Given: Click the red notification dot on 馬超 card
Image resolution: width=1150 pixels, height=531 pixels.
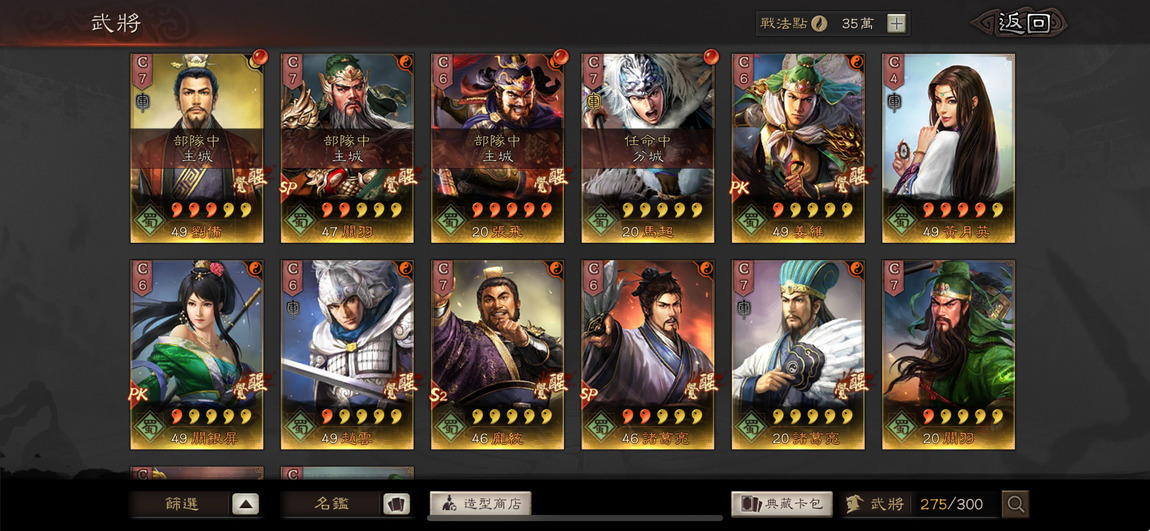Looking at the screenshot, I should point(710,56).
